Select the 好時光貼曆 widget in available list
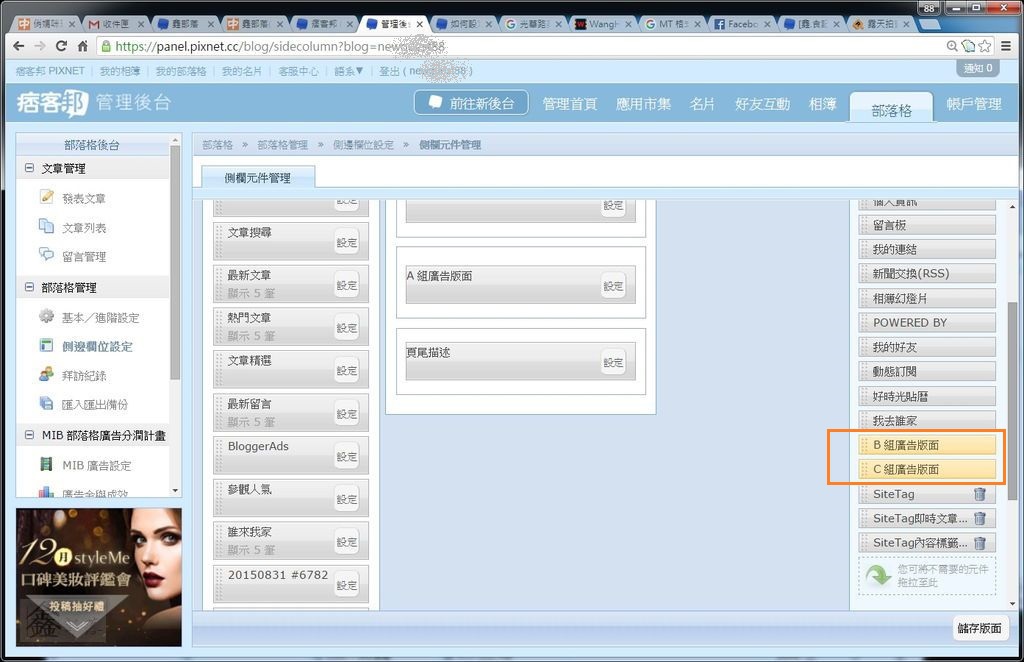 point(927,396)
